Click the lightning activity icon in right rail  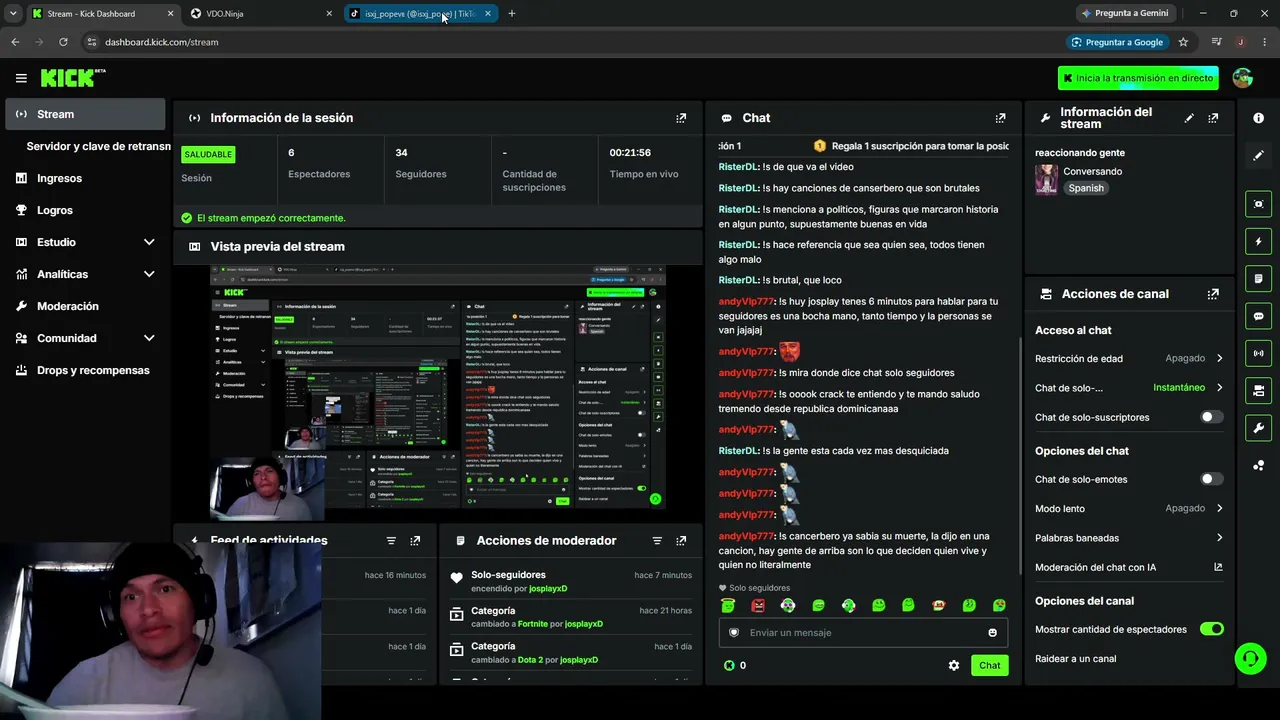(x=1258, y=241)
